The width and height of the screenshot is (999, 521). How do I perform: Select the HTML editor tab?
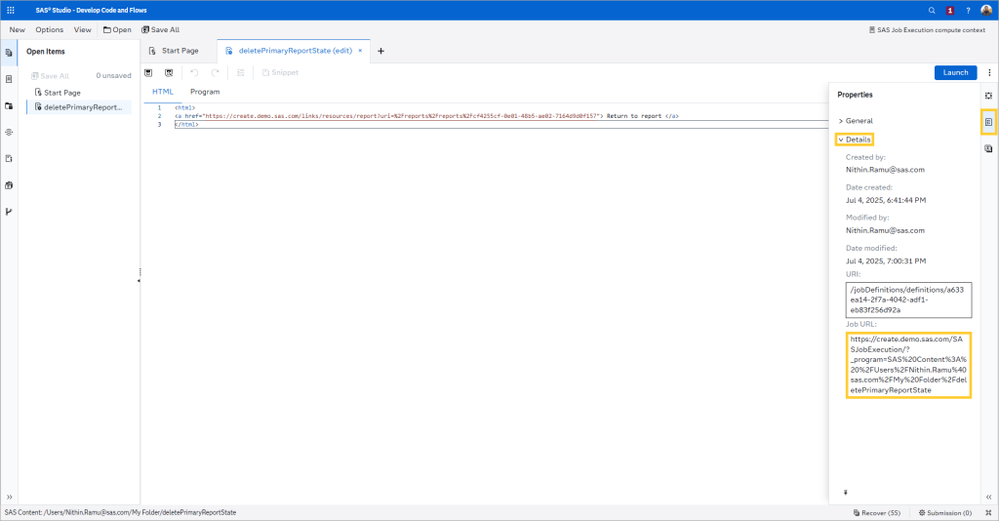(x=162, y=92)
